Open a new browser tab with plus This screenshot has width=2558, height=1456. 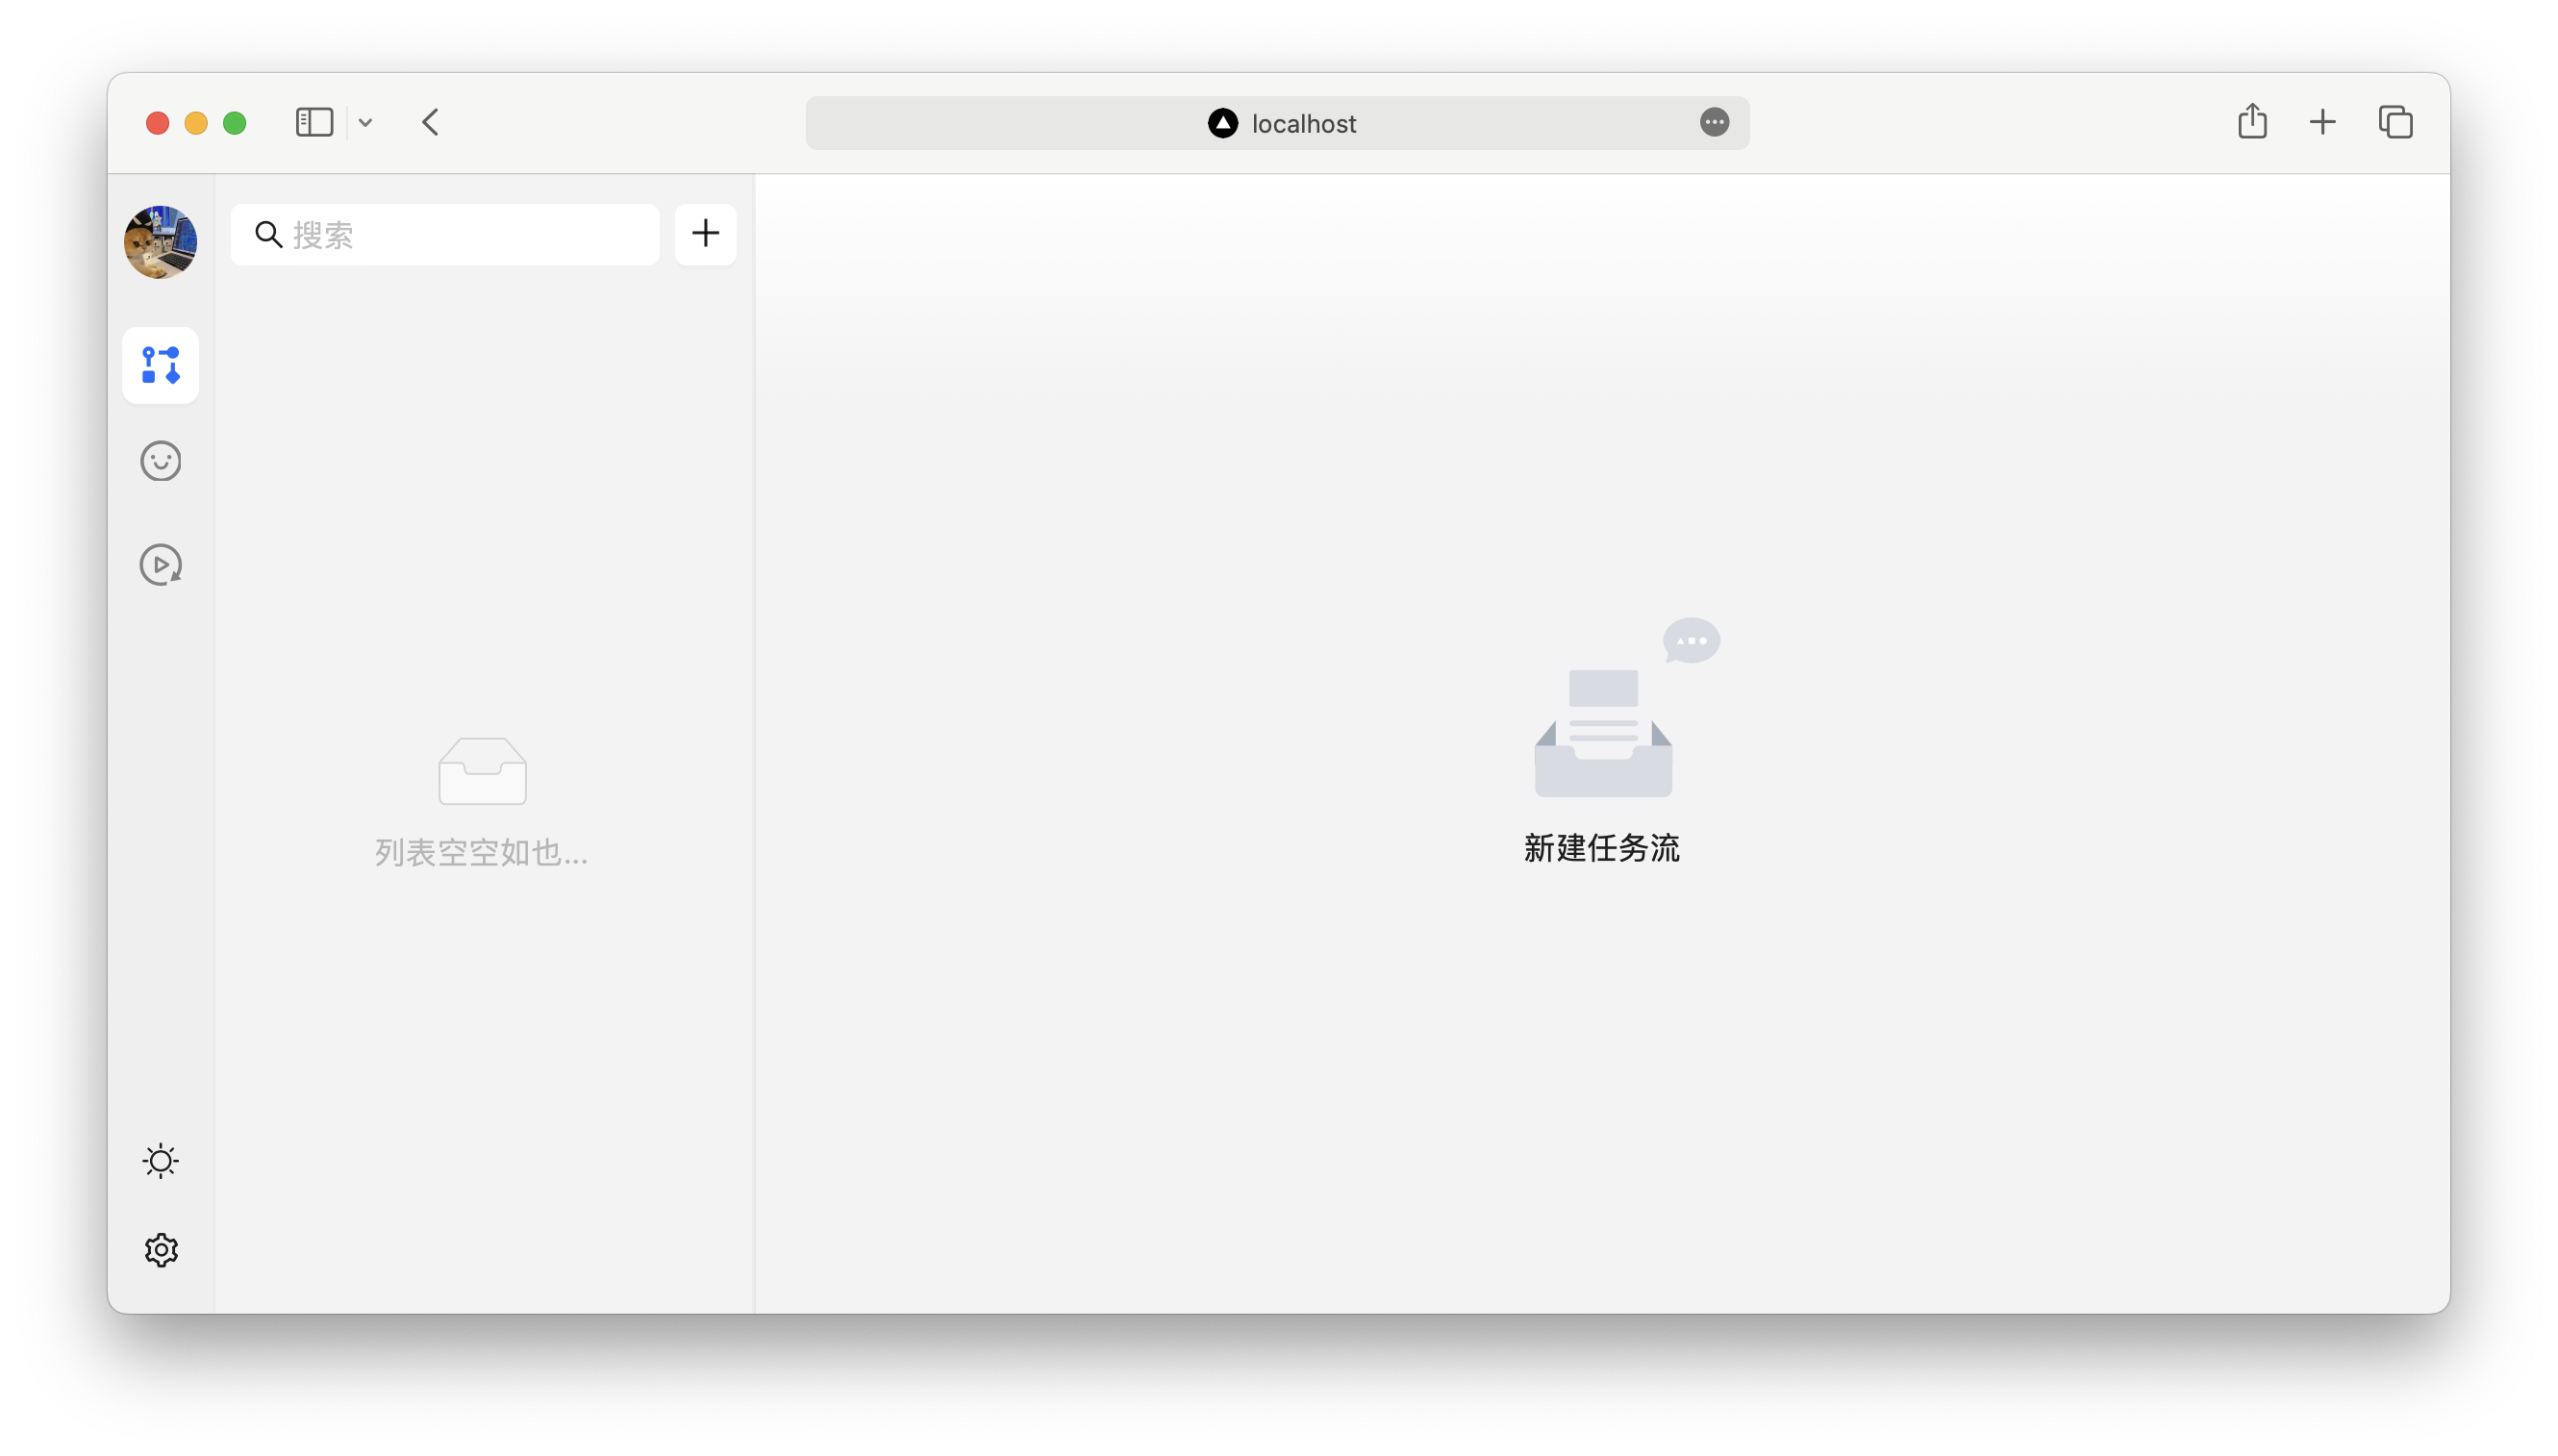click(x=2322, y=122)
